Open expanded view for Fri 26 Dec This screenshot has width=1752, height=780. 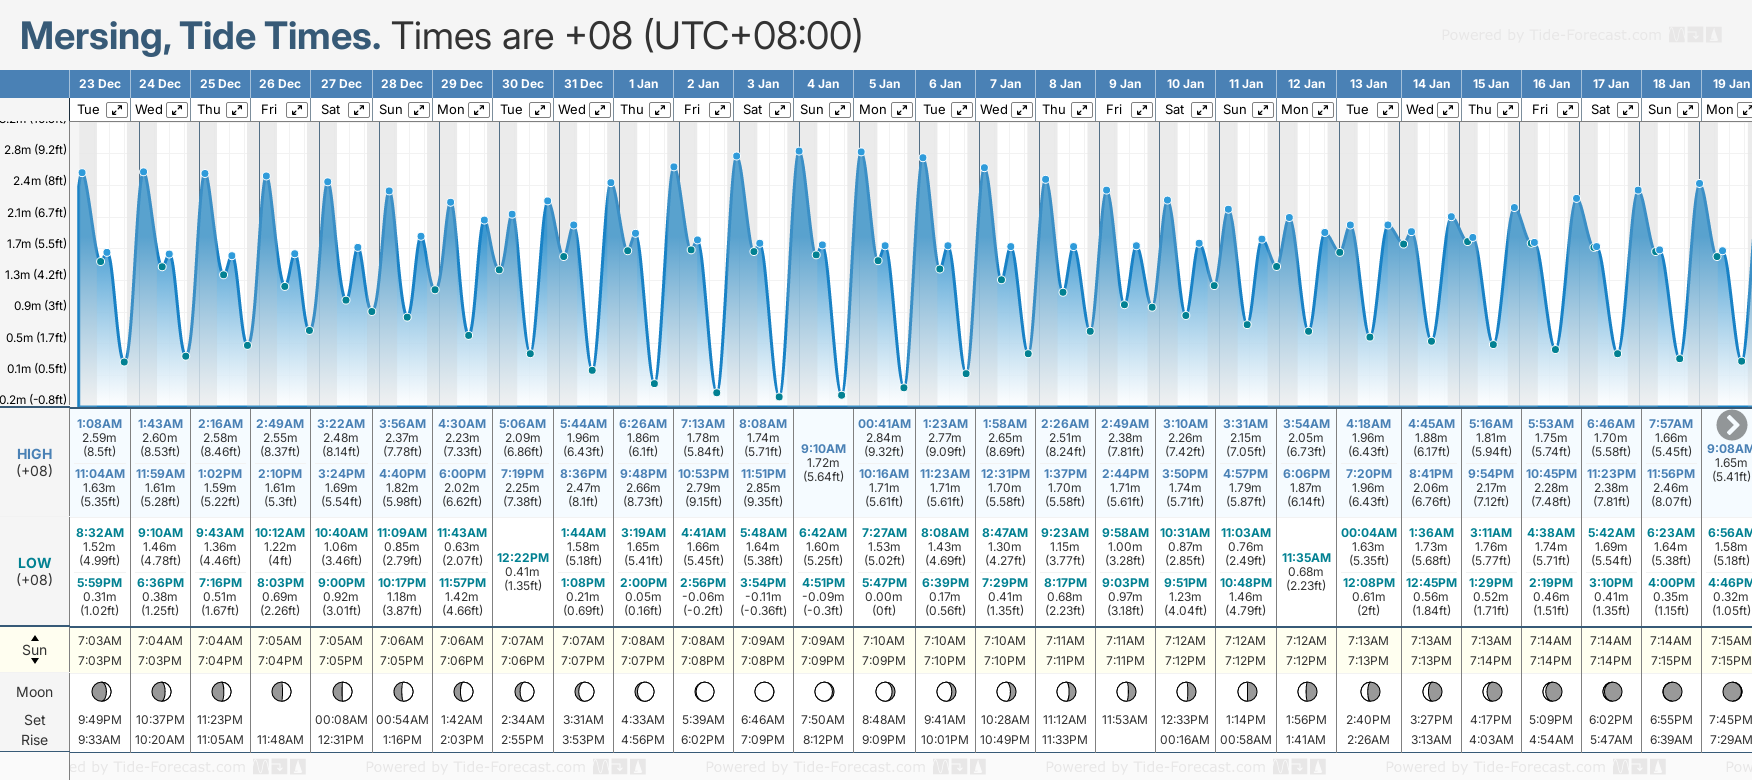tap(297, 110)
